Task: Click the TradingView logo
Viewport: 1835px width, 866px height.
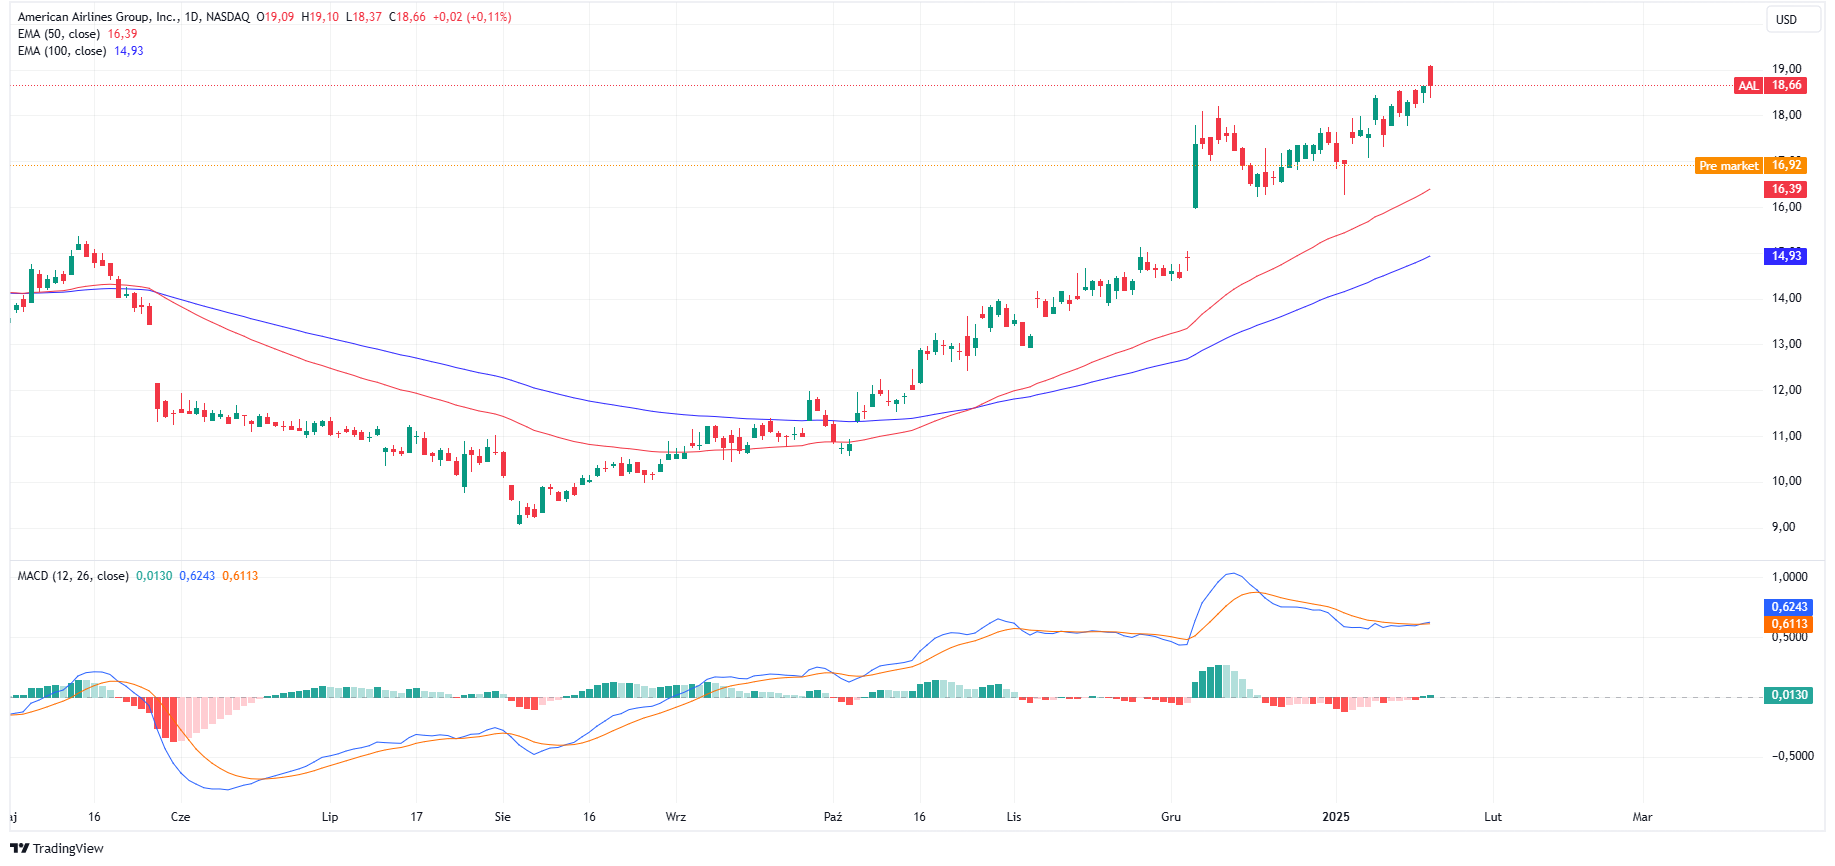Action: click(x=57, y=848)
